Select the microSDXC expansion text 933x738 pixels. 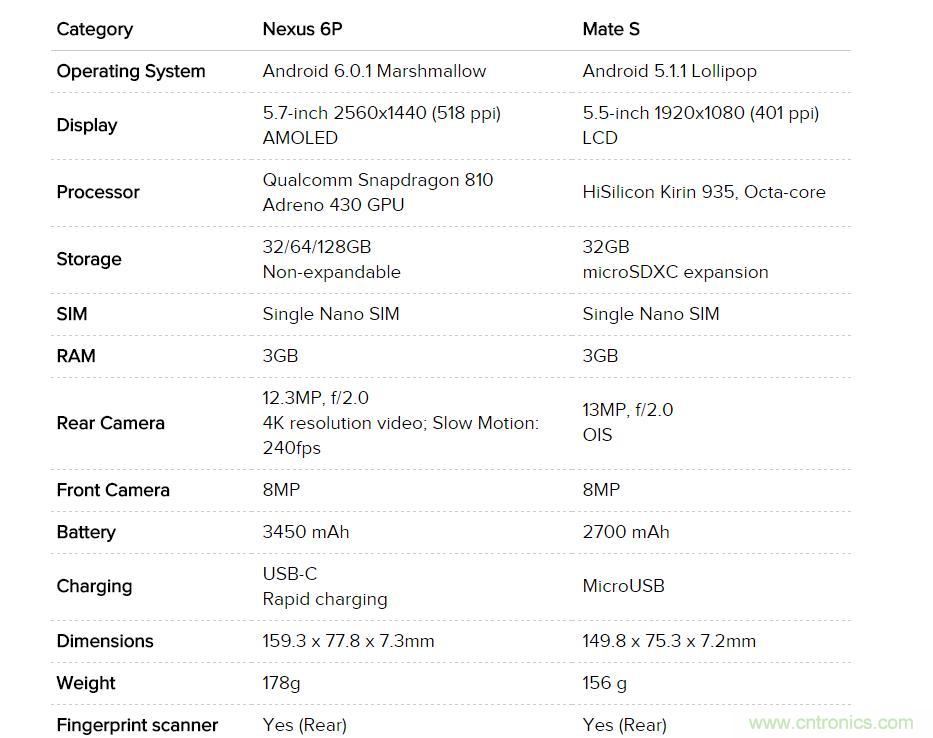click(x=675, y=272)
